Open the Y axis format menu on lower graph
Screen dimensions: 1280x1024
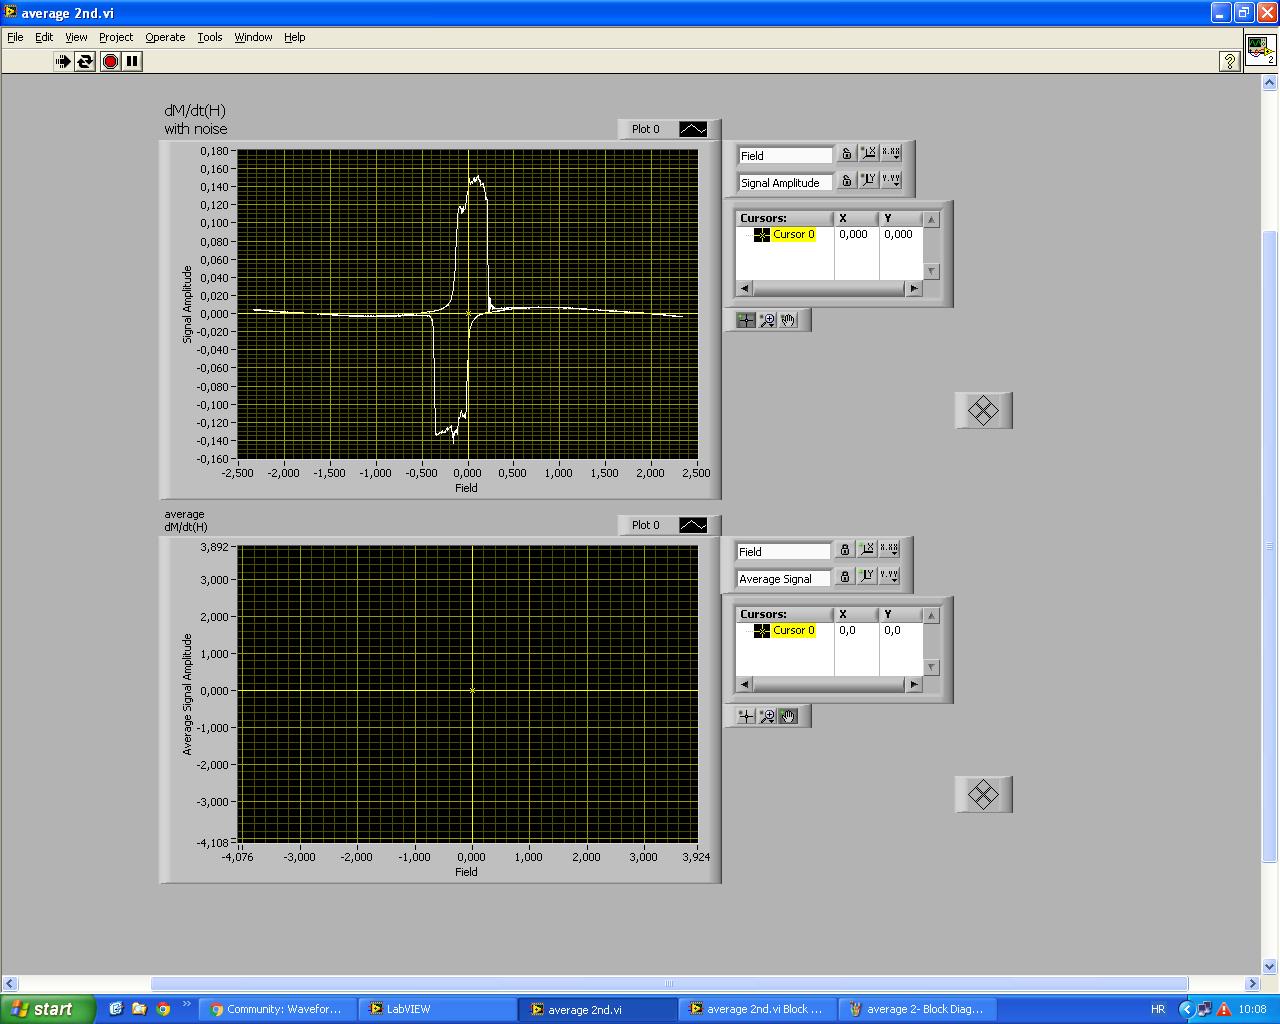[x=888, y=577]
